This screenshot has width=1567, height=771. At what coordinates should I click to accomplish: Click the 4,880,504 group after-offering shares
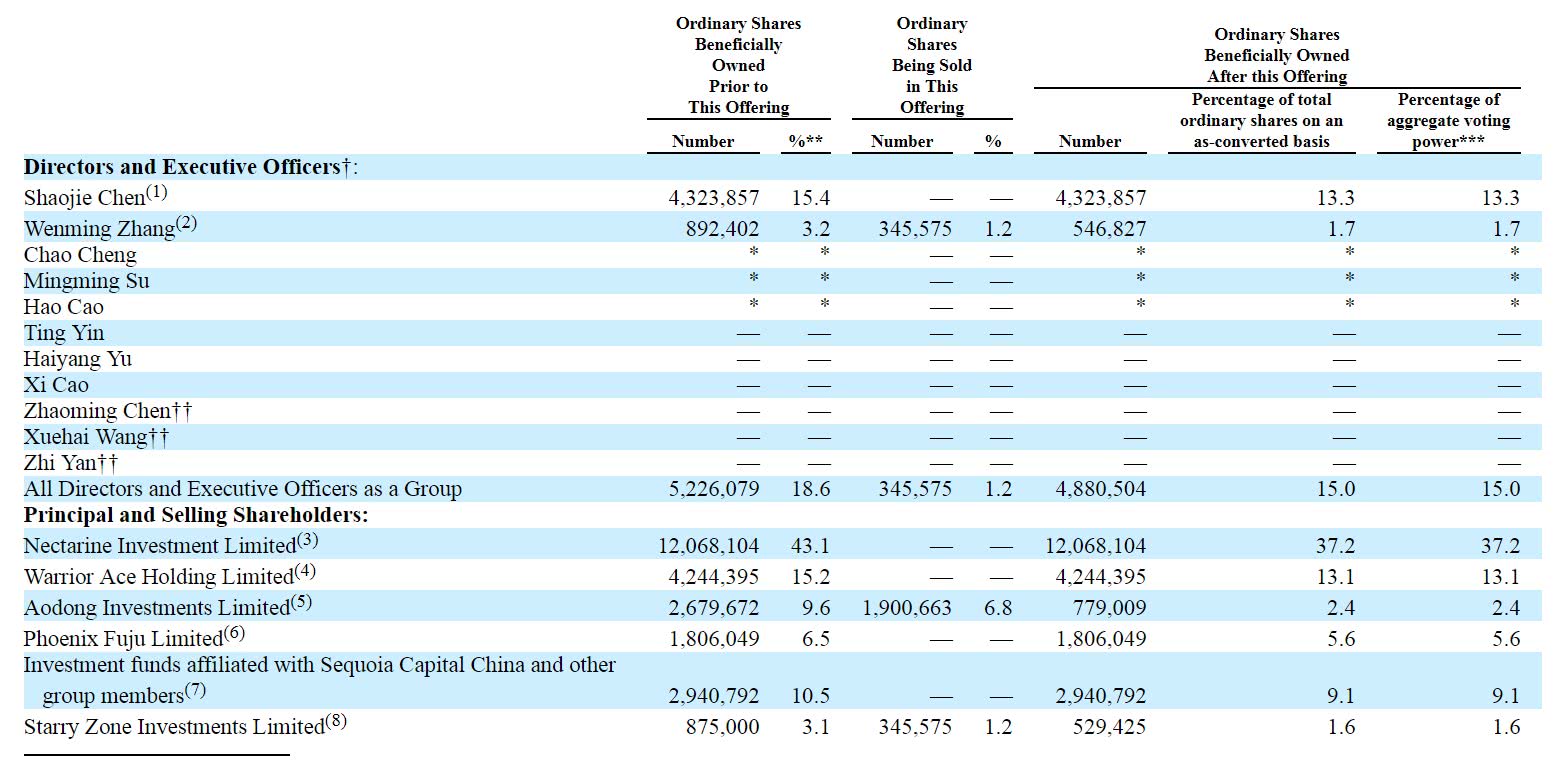point(1102,489)
